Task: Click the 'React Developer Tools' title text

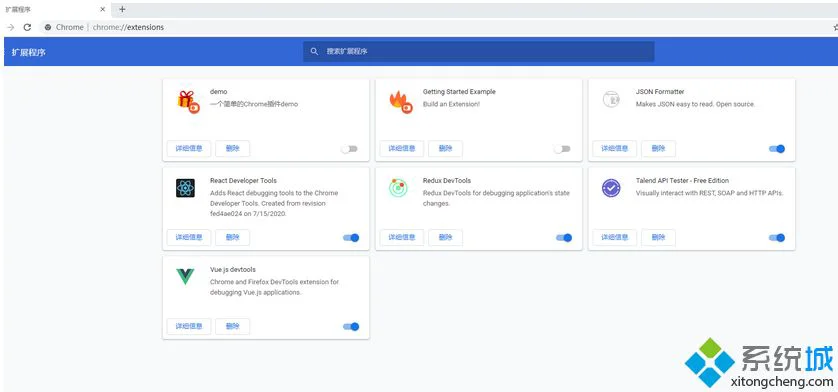Action: [x=243, y=181]
